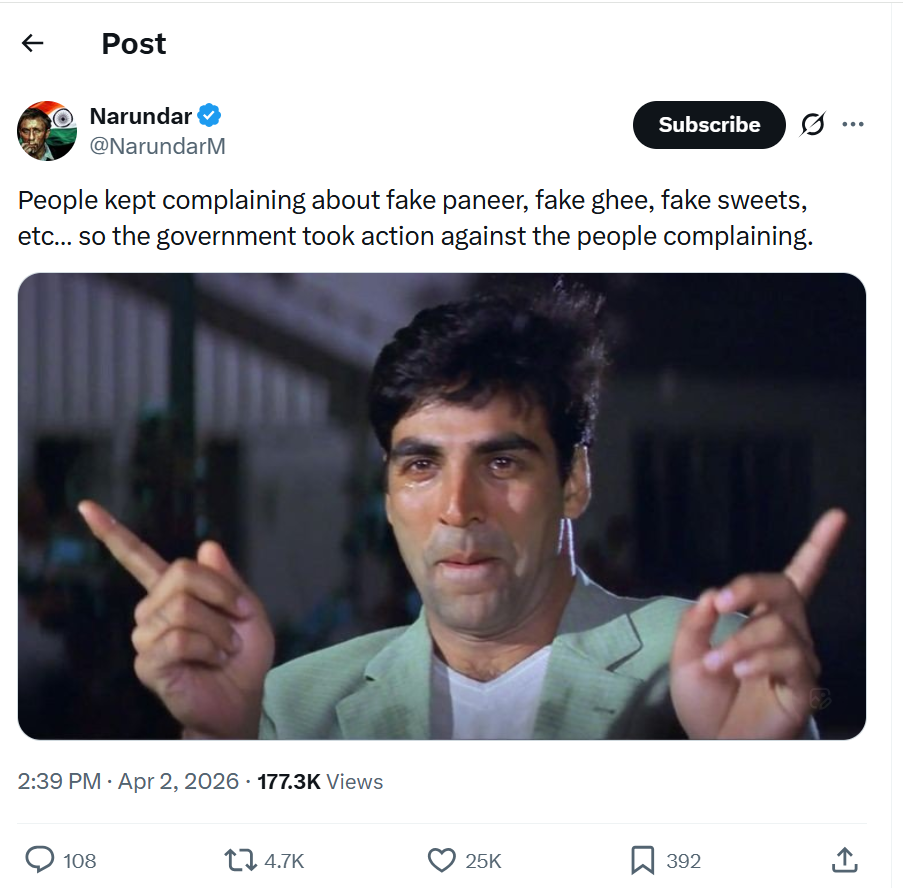Click the 2:39 PM Apr 2, 2026 timestamp
Image resolution: width=903 pixels, height=888 pixels.
pos(128,781)
